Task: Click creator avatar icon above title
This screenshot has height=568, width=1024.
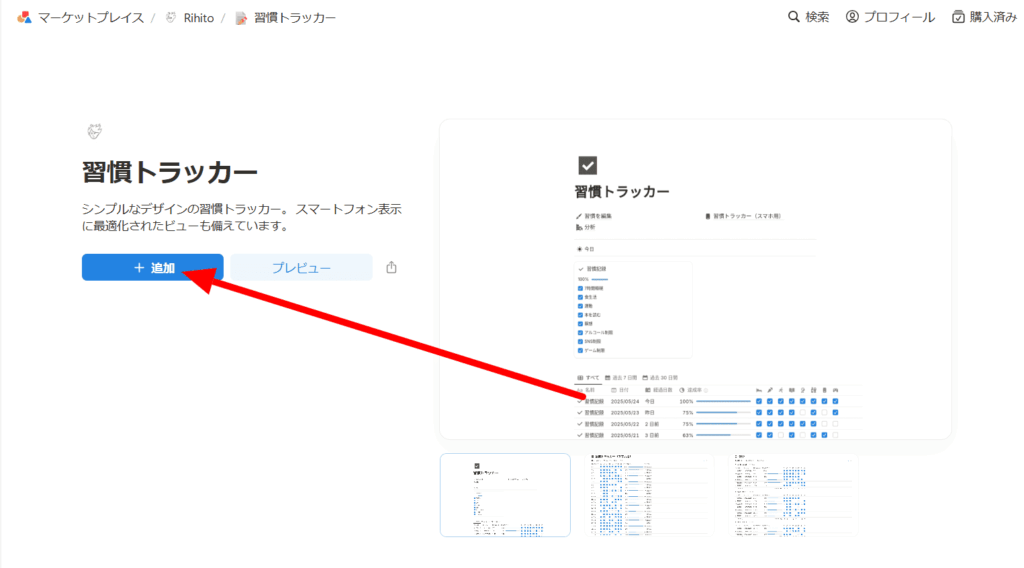Action: tap(94, 131)
